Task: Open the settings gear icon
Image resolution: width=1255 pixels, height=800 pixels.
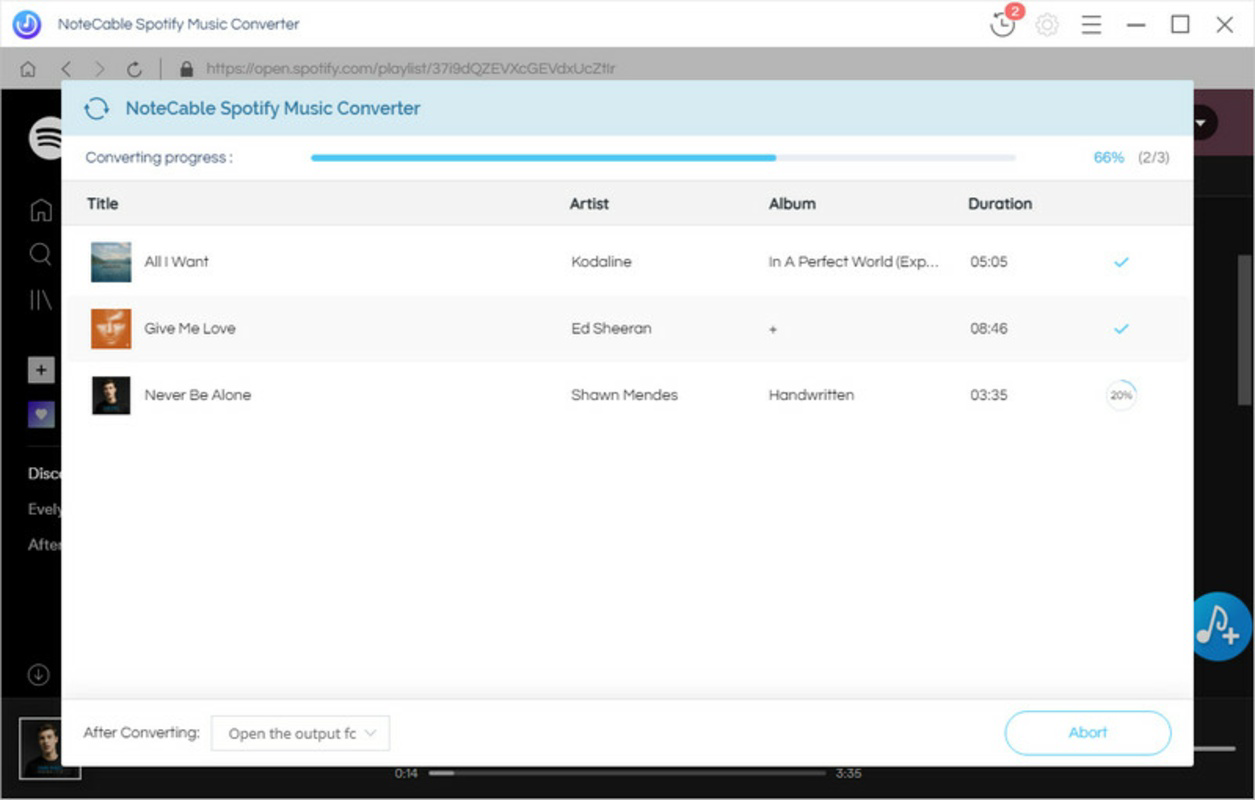Action: tap(1047, 25)
